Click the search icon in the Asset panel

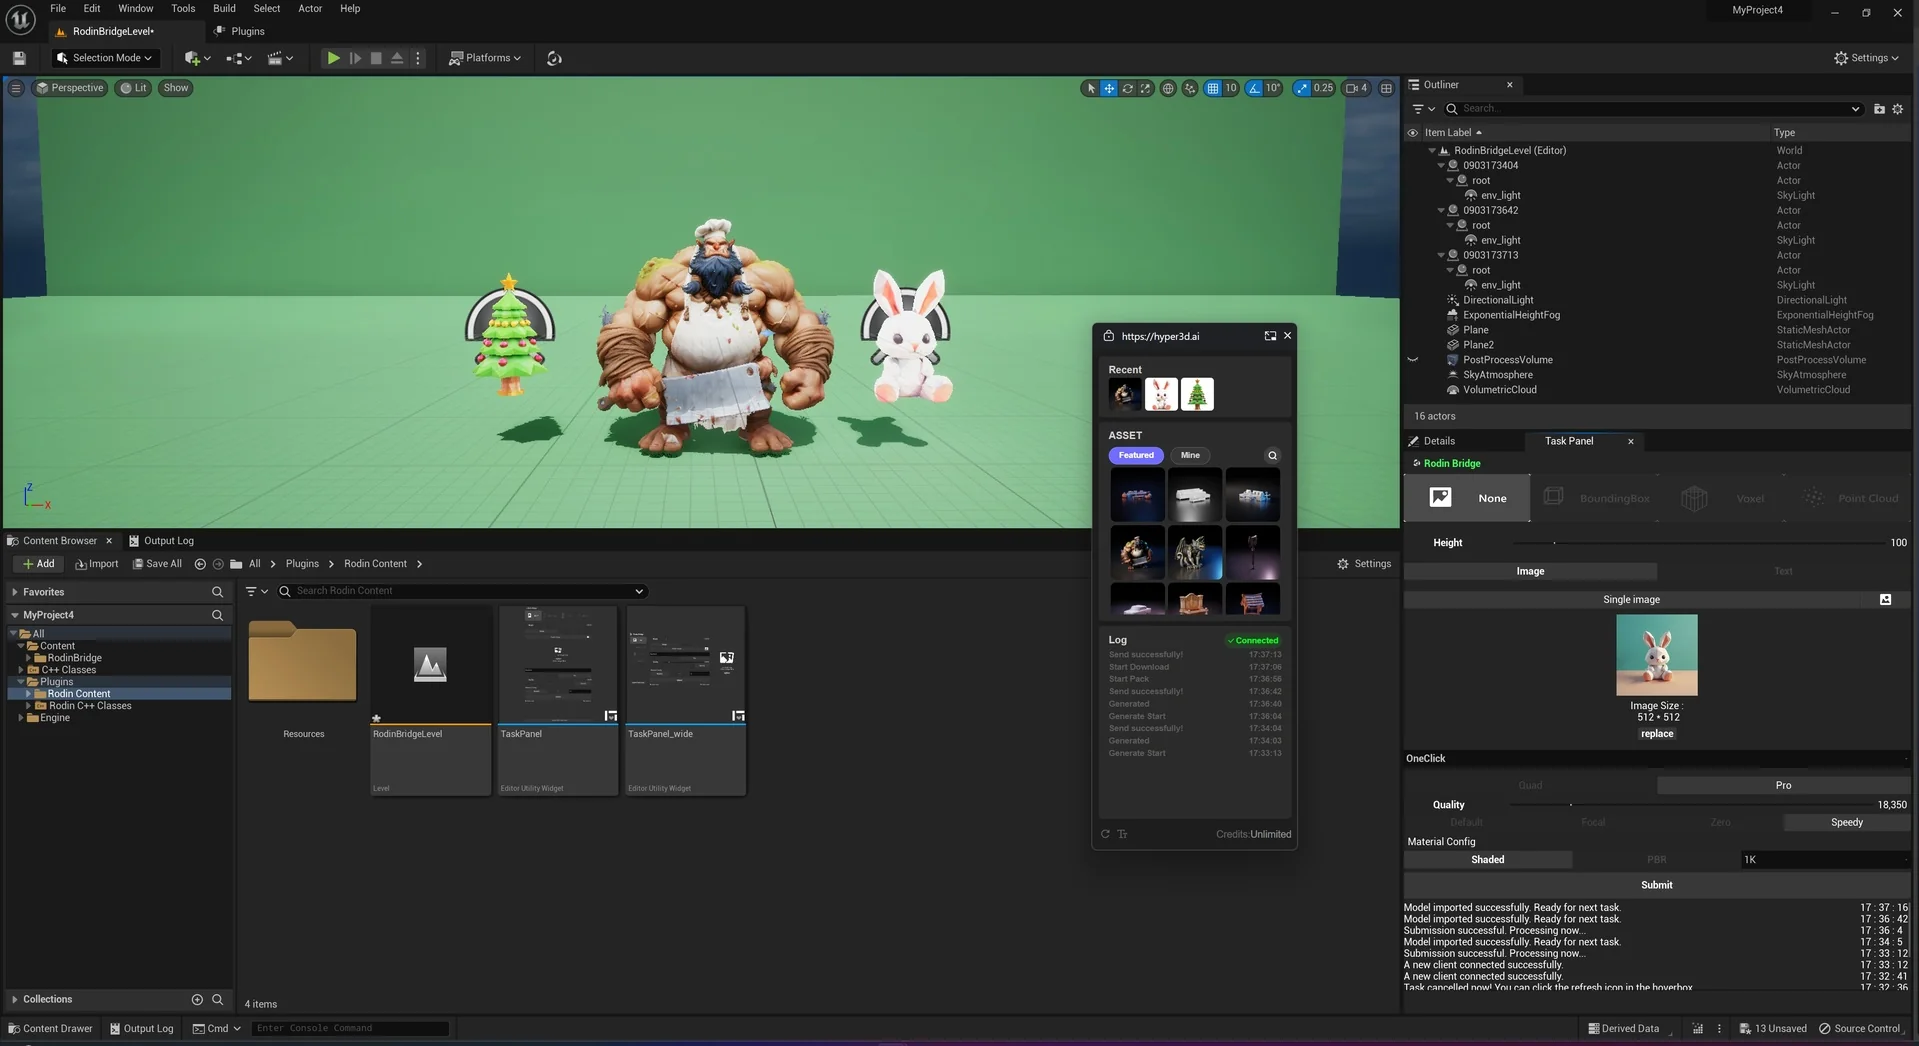coord(1272,455)
